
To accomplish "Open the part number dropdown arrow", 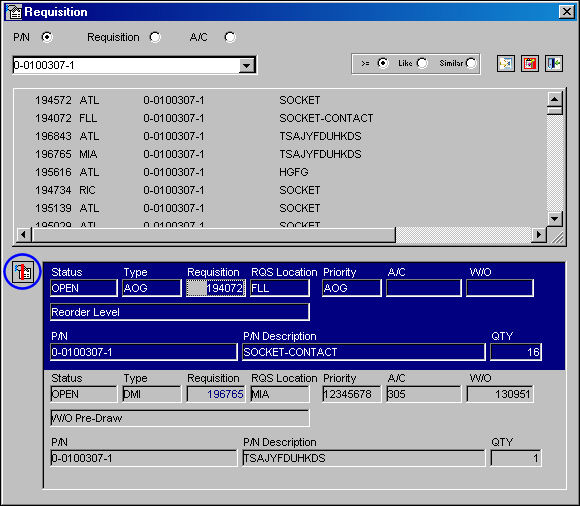I will [x=246, y=65].
